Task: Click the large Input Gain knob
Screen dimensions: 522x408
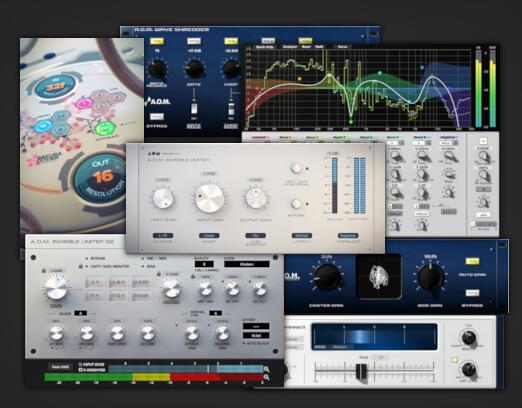Action: coord(210,199)
